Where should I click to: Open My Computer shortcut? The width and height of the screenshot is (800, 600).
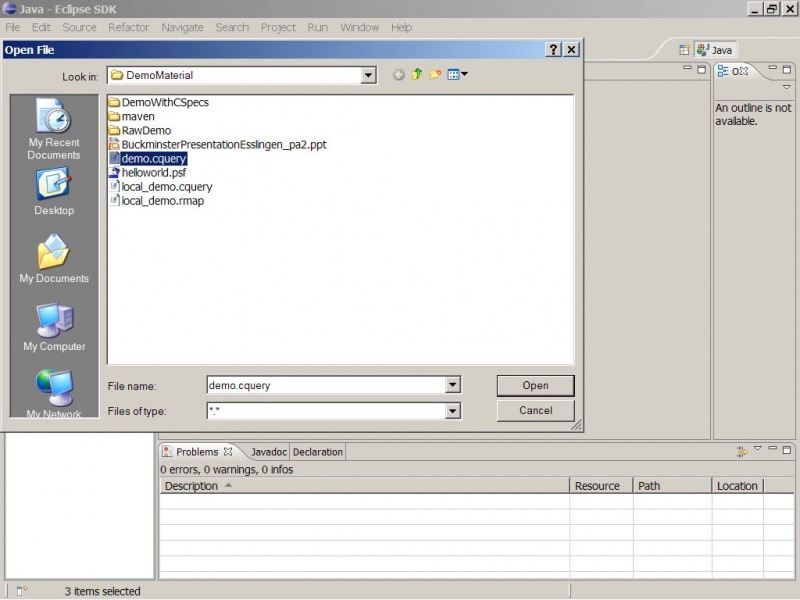pyautogui.click(x=54, y=327)
